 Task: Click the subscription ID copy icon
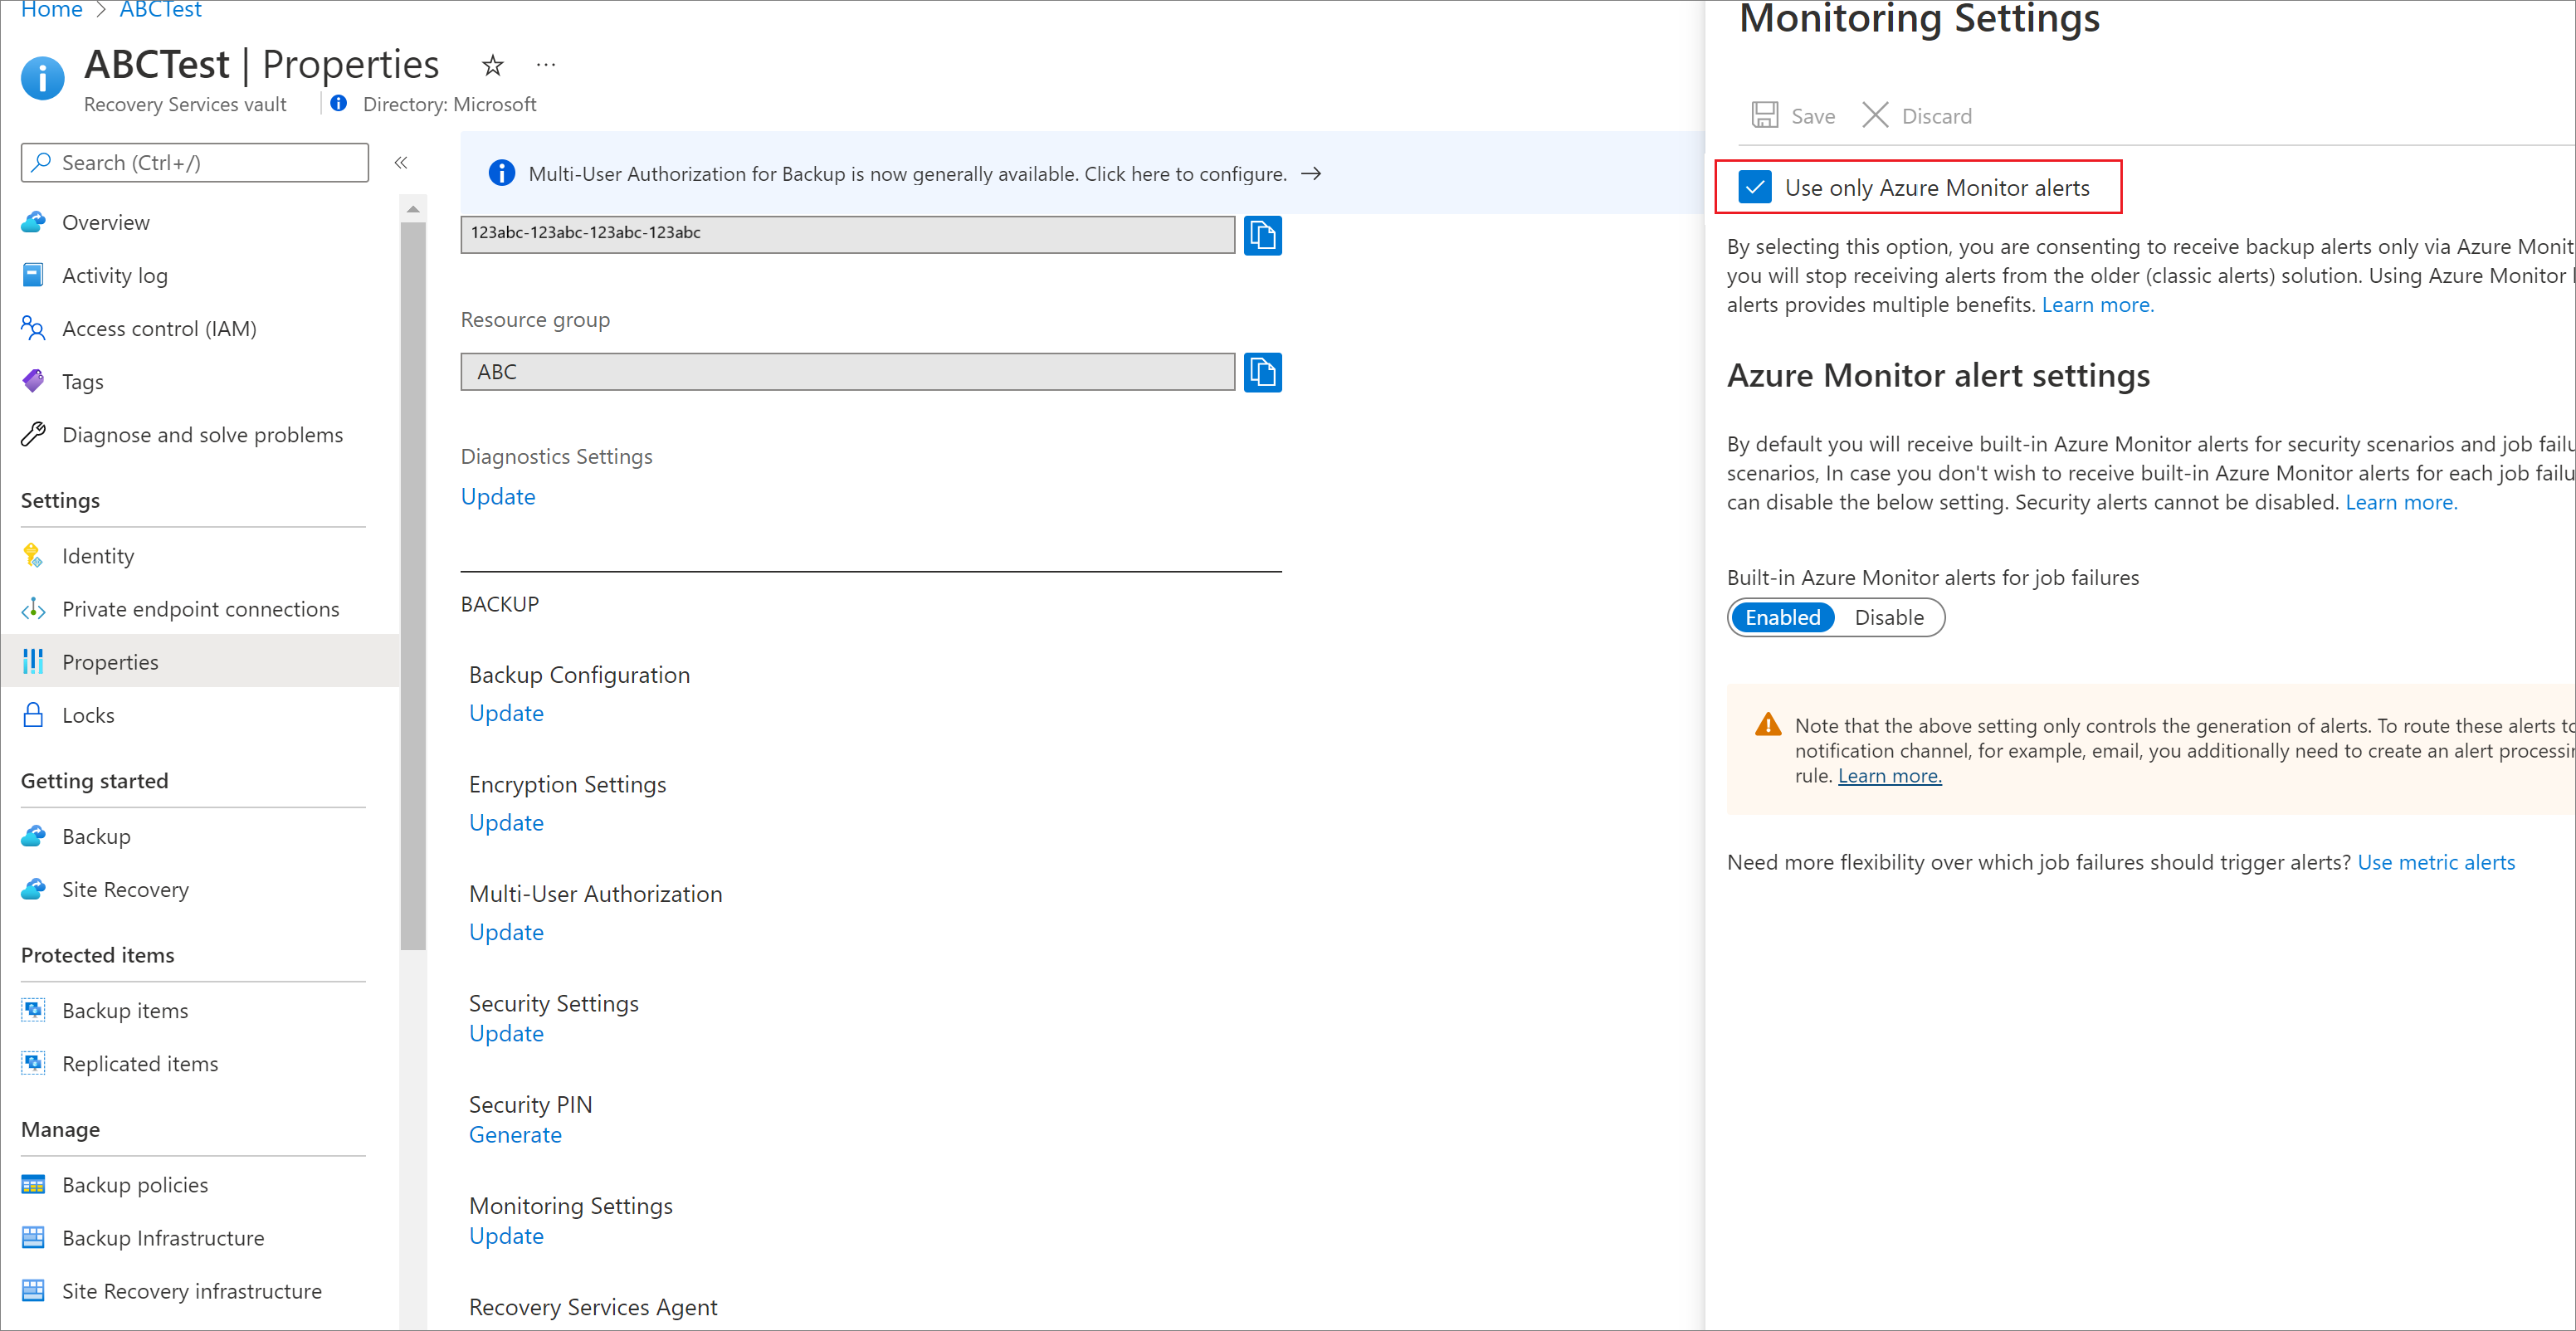1264,231
